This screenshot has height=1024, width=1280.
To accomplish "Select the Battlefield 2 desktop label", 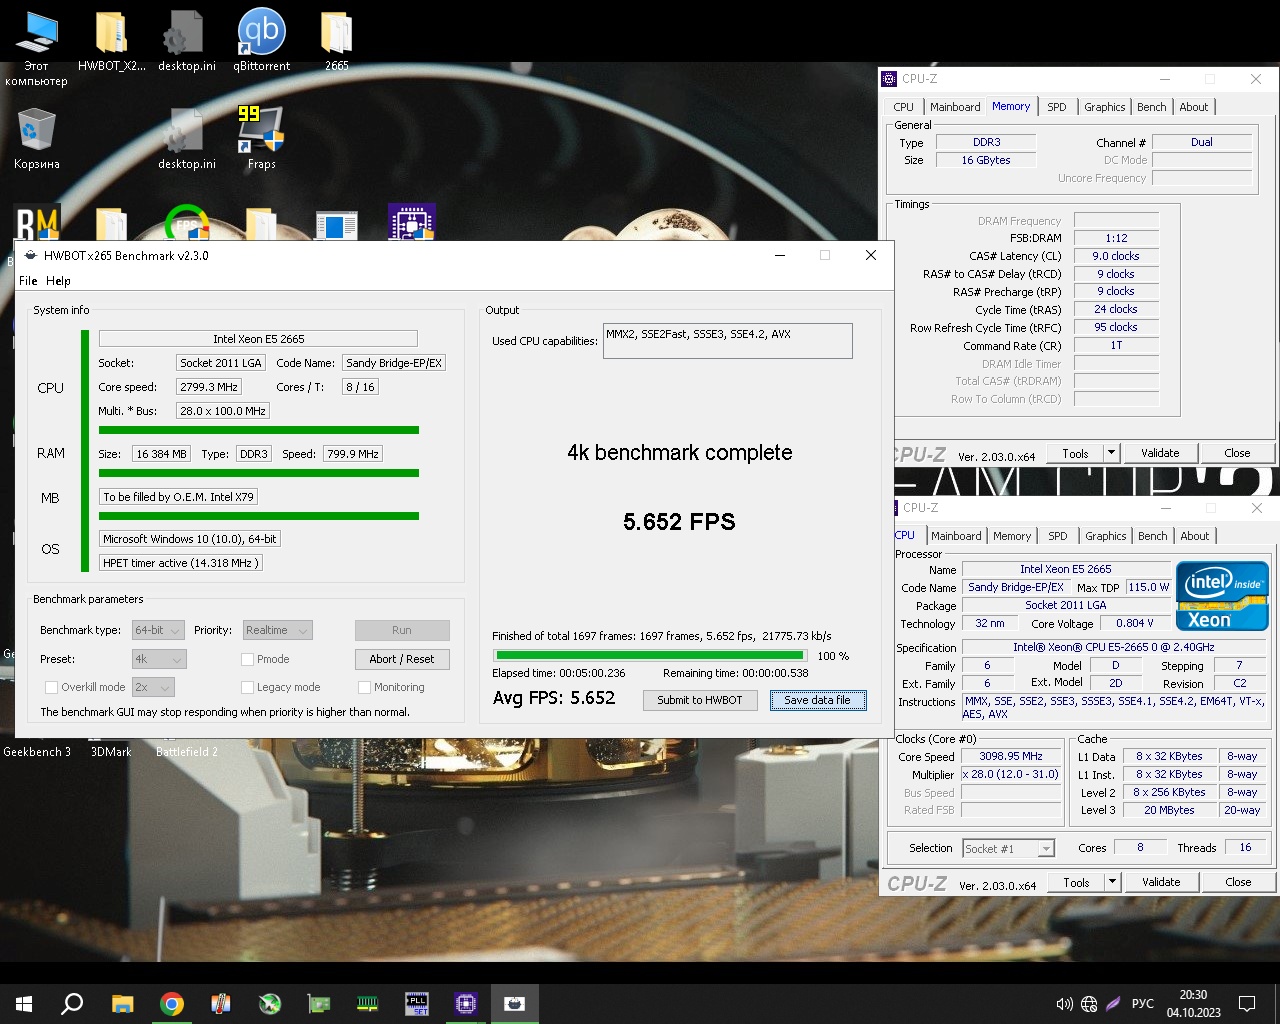I will coord(186,752).
